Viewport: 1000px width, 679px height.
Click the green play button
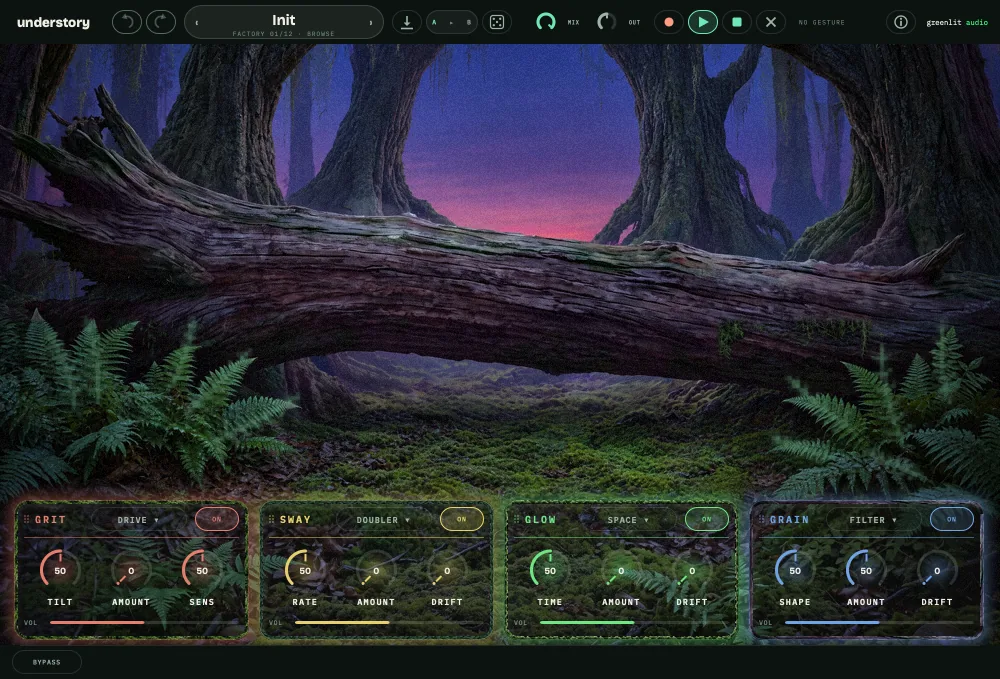coord(703,22)
